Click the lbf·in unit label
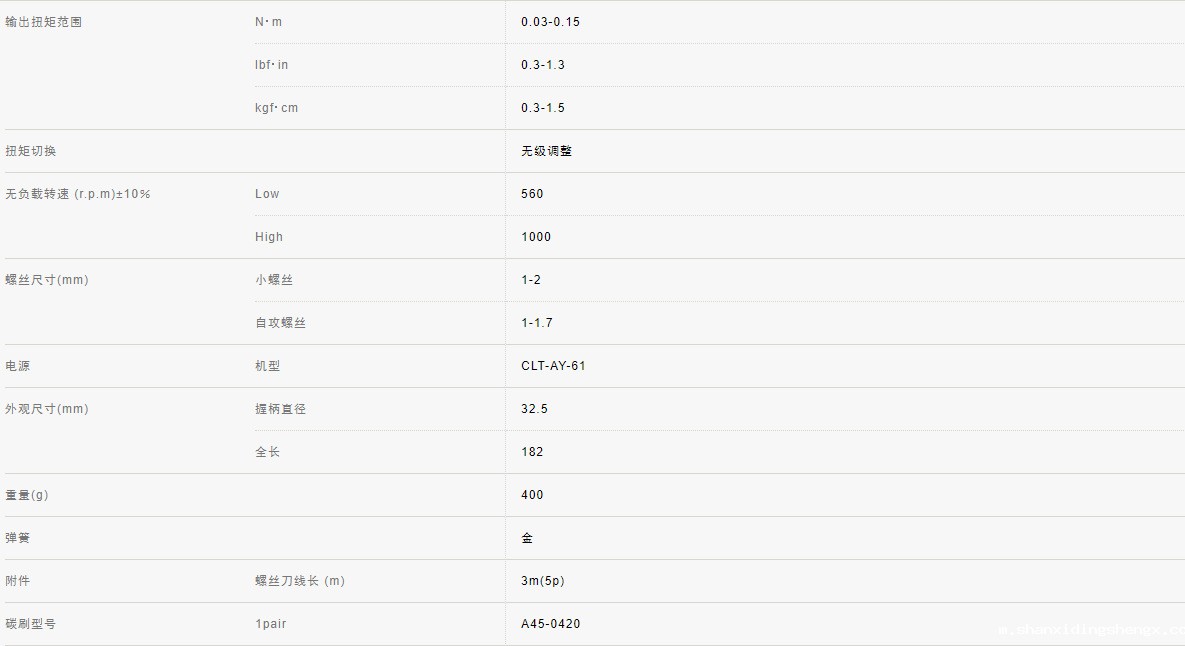This screenshot has width=1185, height=646. point(271,65)
